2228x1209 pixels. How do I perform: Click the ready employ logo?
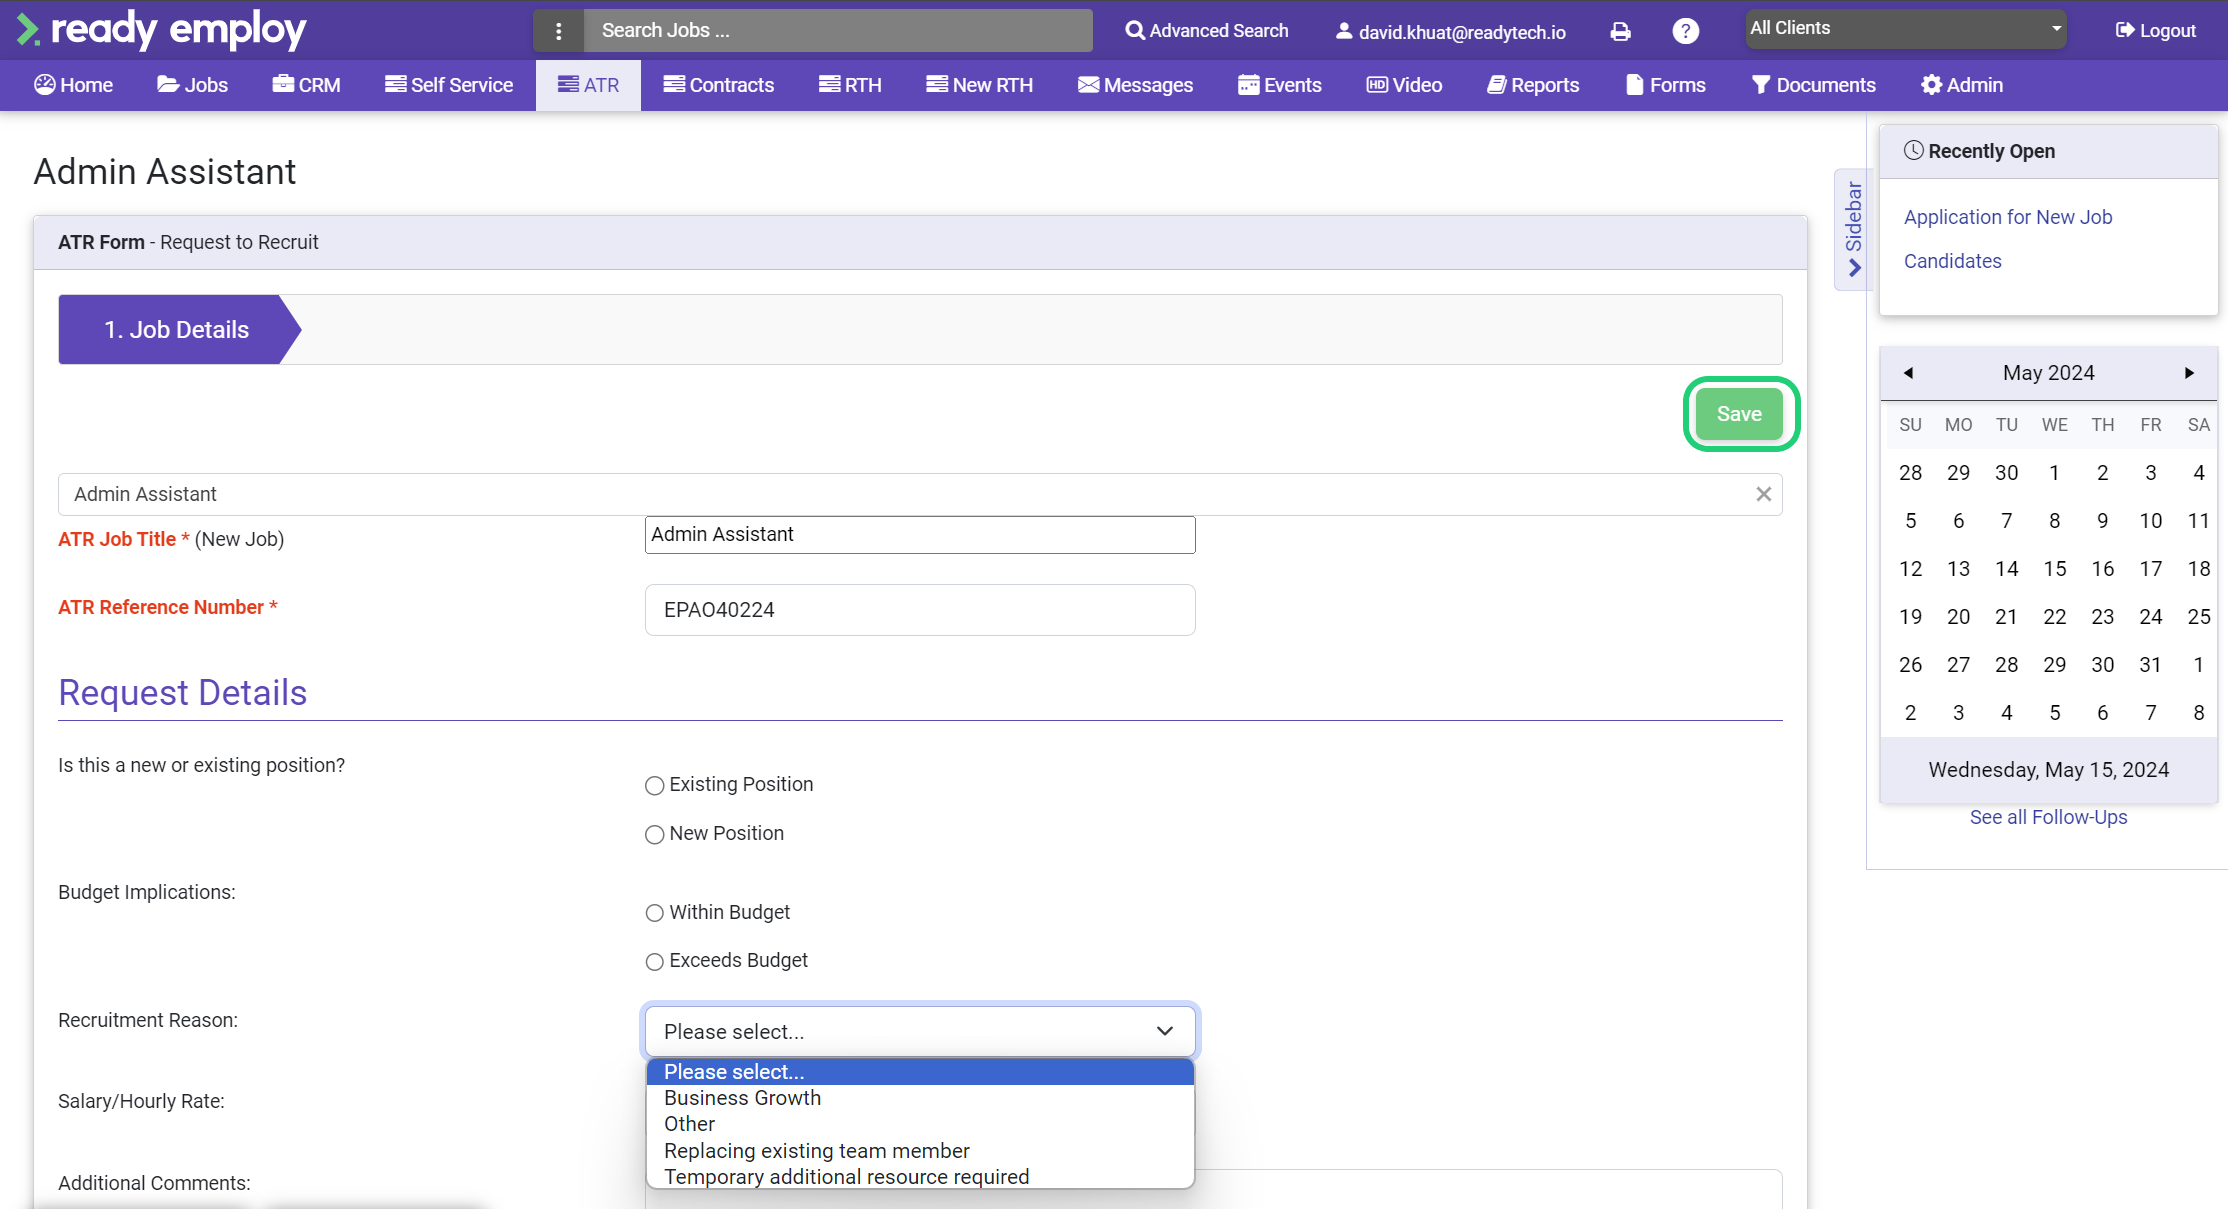tap(162, 30)
